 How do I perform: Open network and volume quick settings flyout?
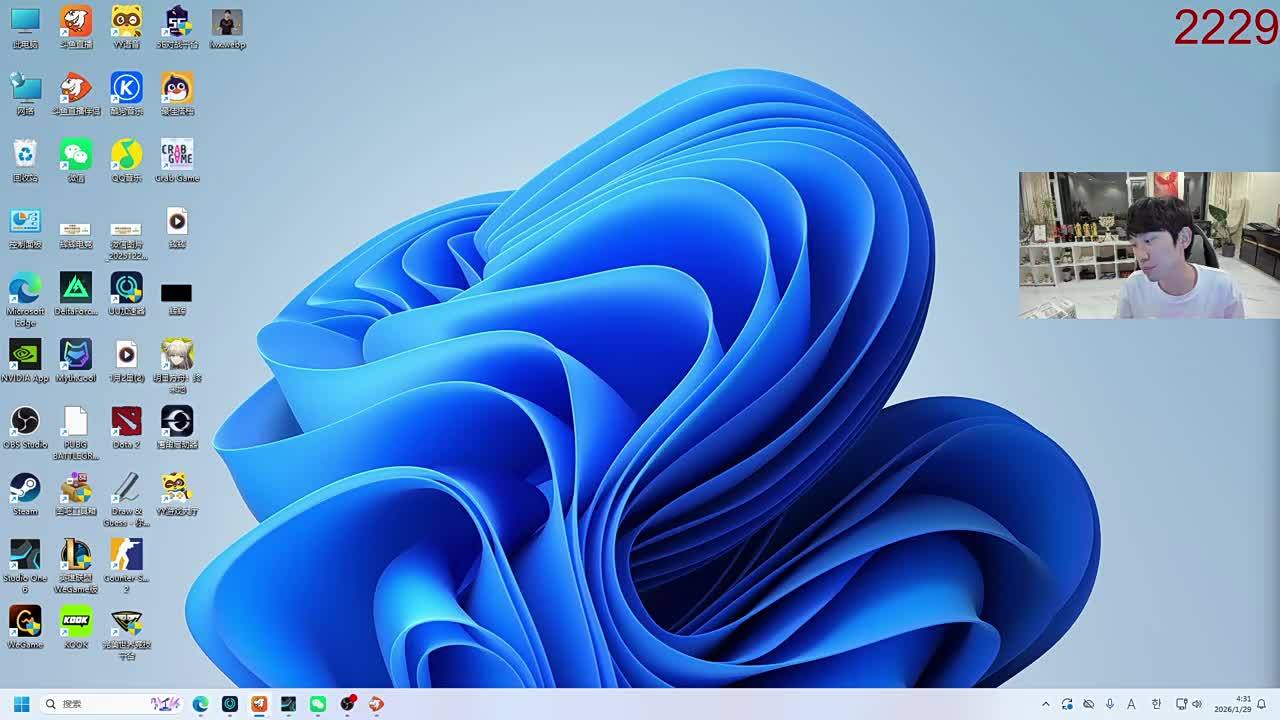pos(1189,704)
